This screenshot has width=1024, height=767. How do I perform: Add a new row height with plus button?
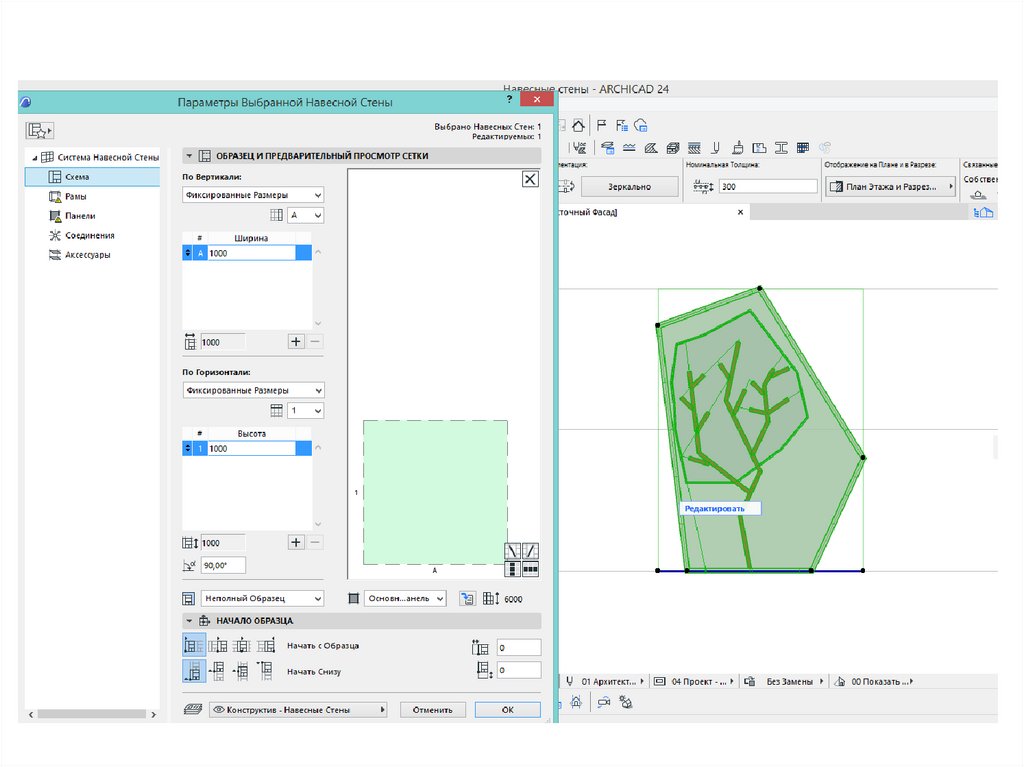pyautogui.click(x=296, y=542)
